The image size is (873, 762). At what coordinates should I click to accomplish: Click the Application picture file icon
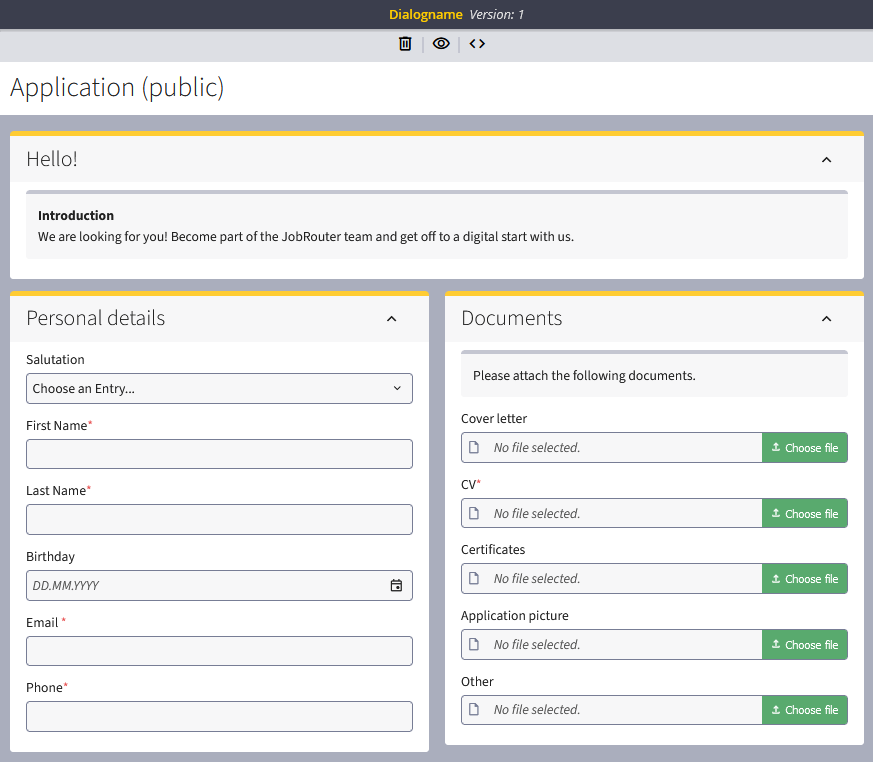[474, 645]
